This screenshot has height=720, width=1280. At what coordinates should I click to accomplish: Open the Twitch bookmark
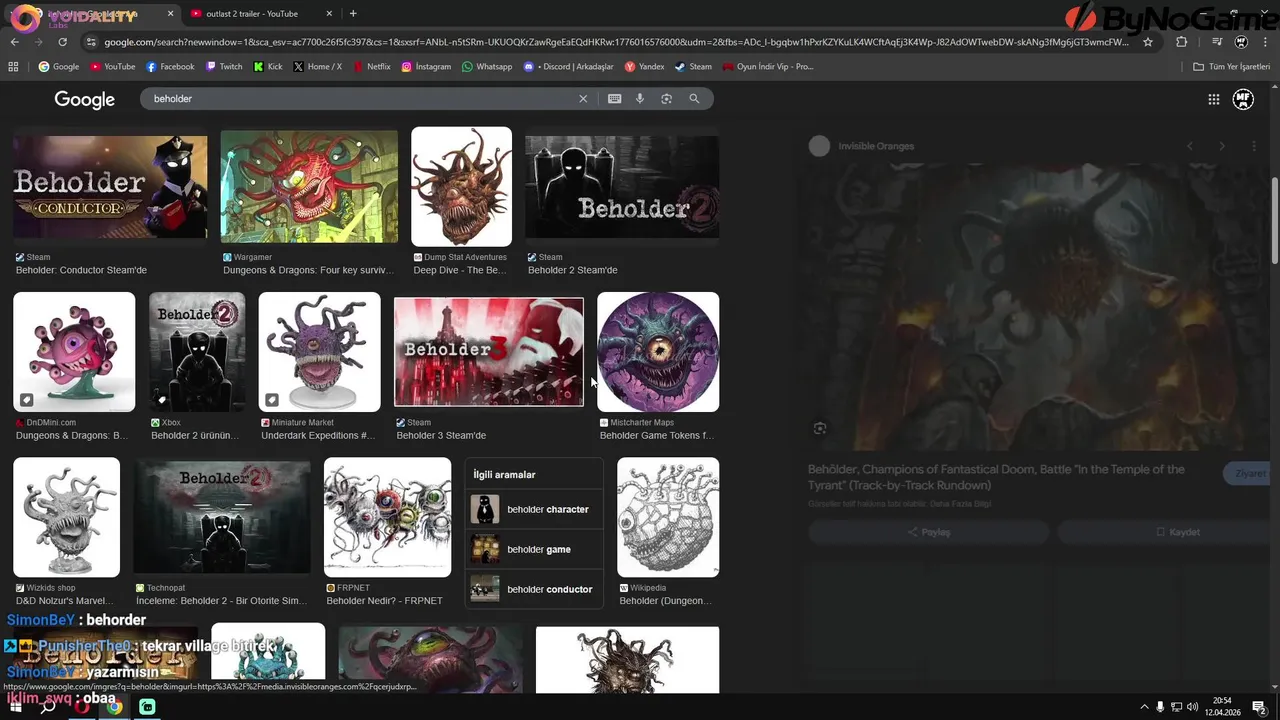(224, 66)
